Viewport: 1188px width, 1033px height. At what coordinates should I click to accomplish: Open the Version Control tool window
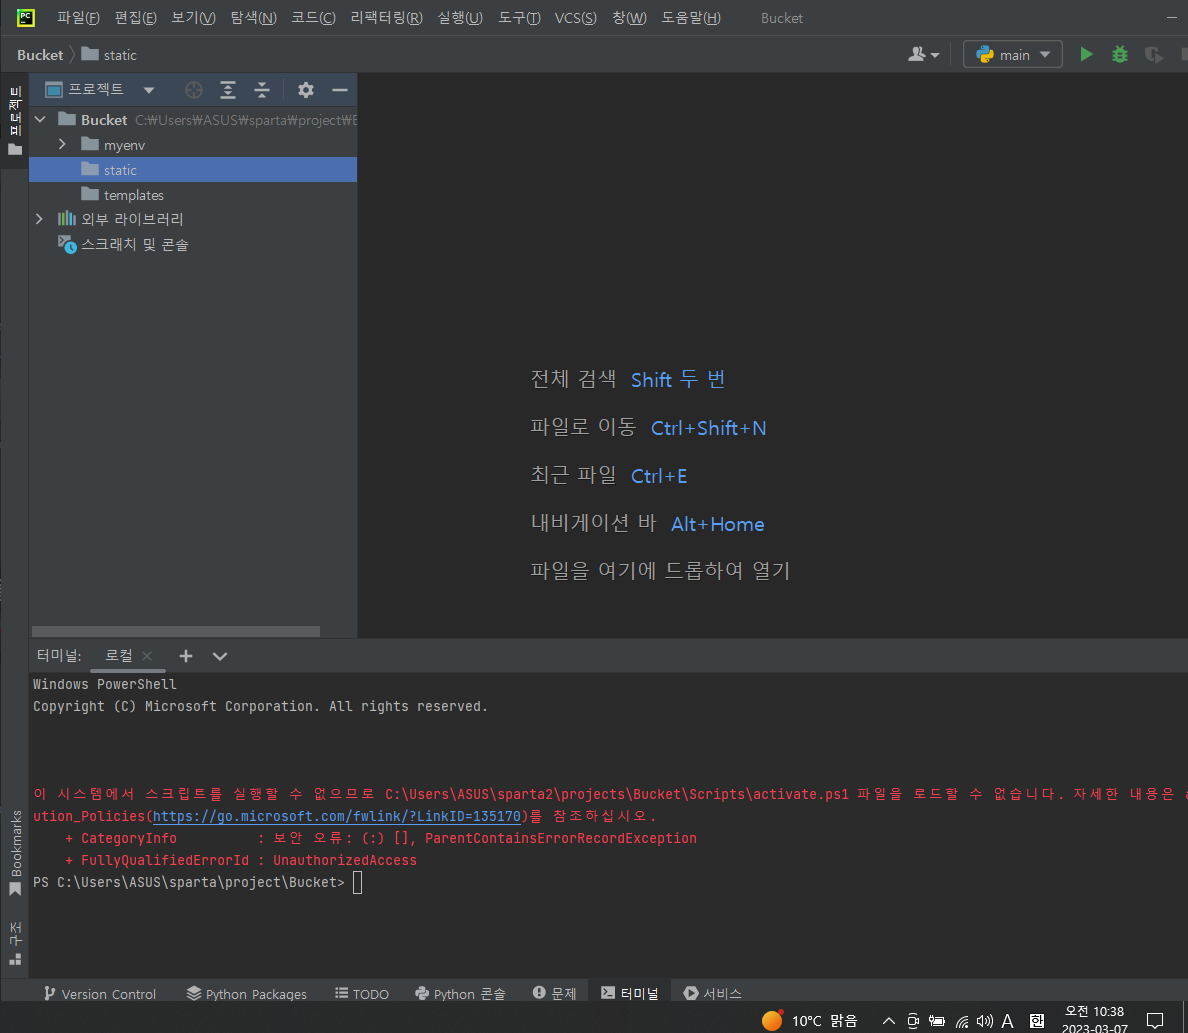(x=99, y=994)
